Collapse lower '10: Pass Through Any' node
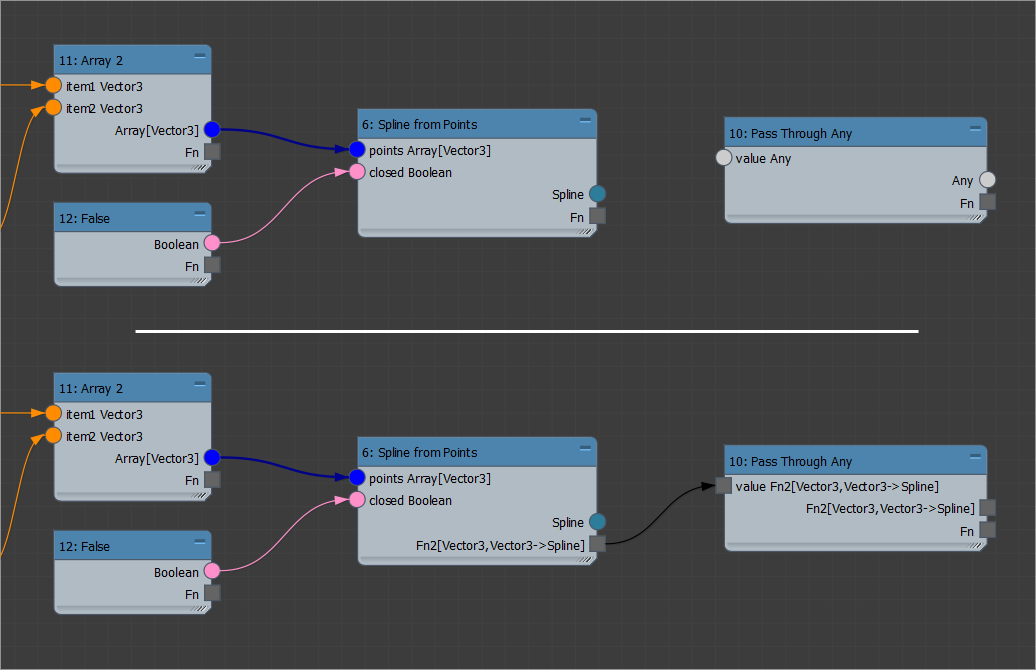Screen dimensions: 1036x670 point(975,457)
